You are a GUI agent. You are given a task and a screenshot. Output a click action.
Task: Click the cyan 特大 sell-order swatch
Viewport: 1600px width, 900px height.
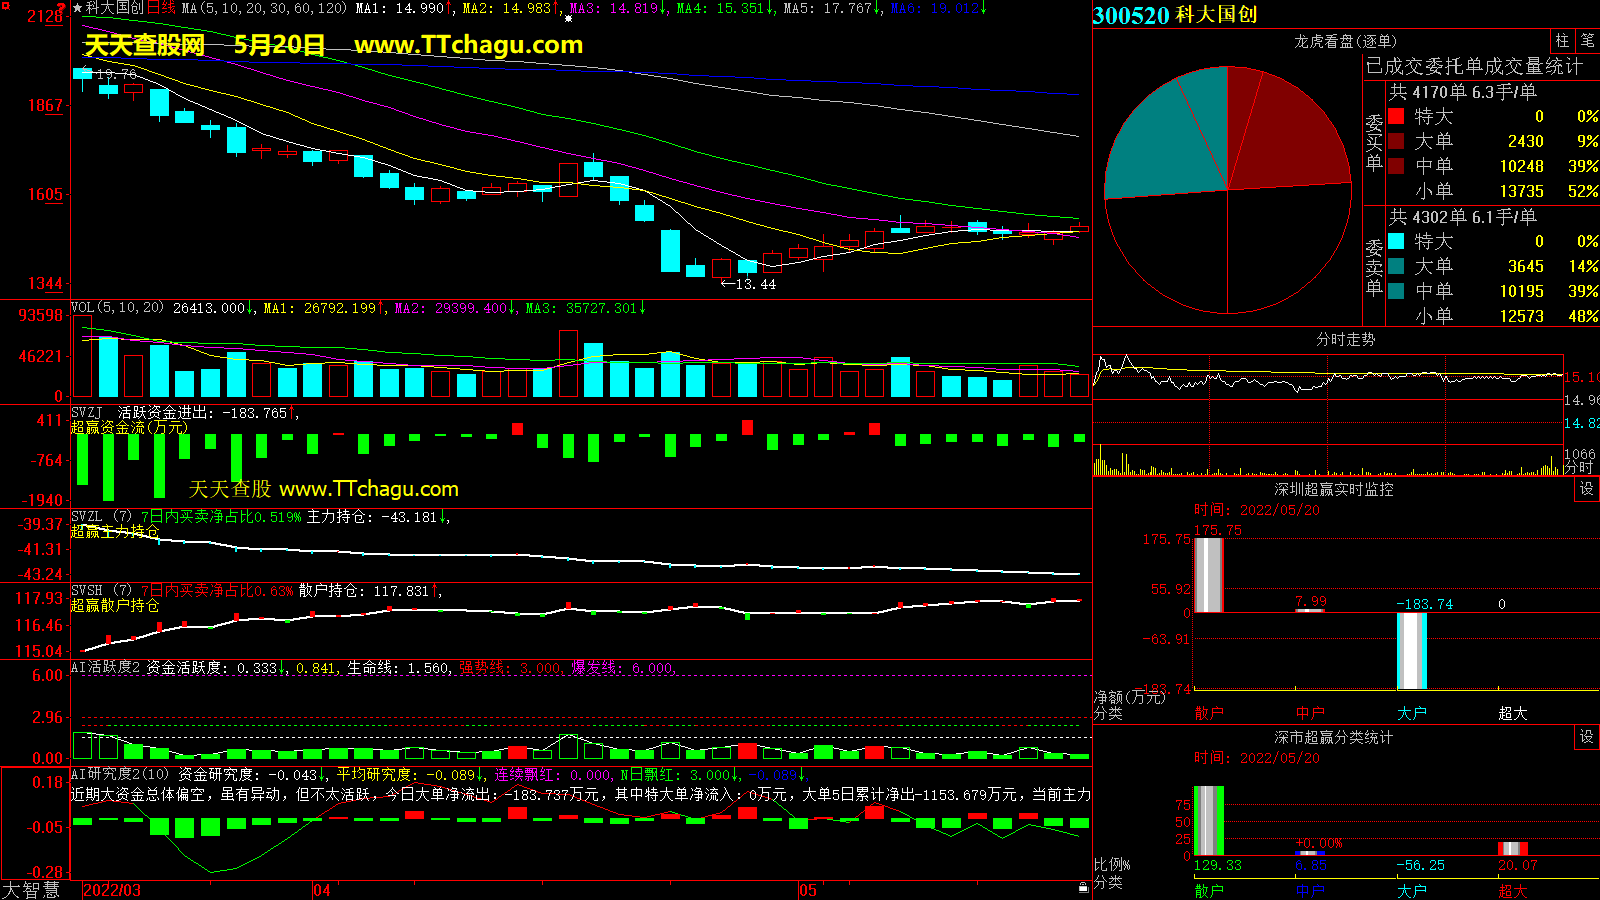click(1396, 241)
